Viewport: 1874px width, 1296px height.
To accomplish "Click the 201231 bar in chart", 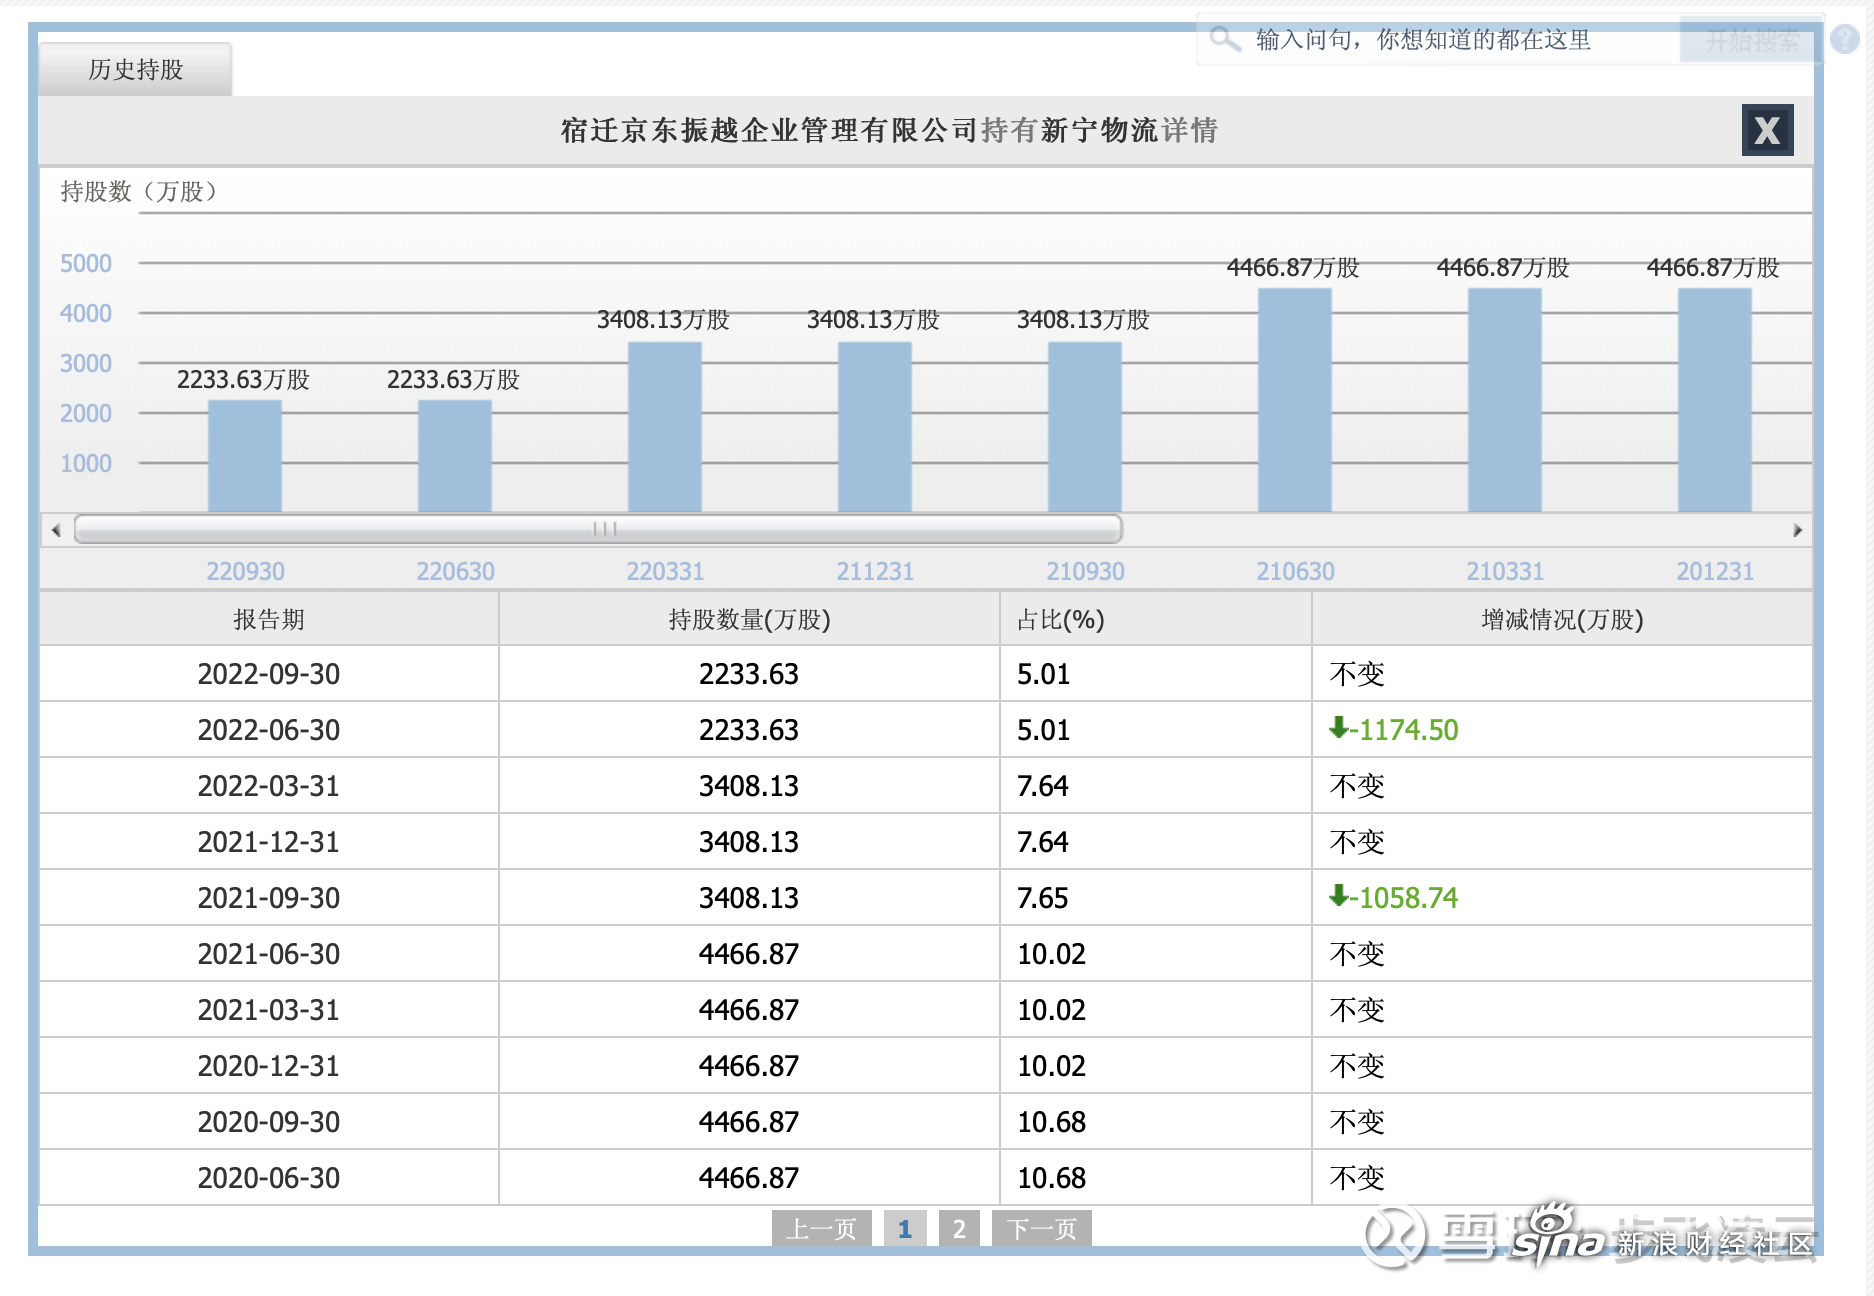I will pyautogui.click(x=1715, y=400).
